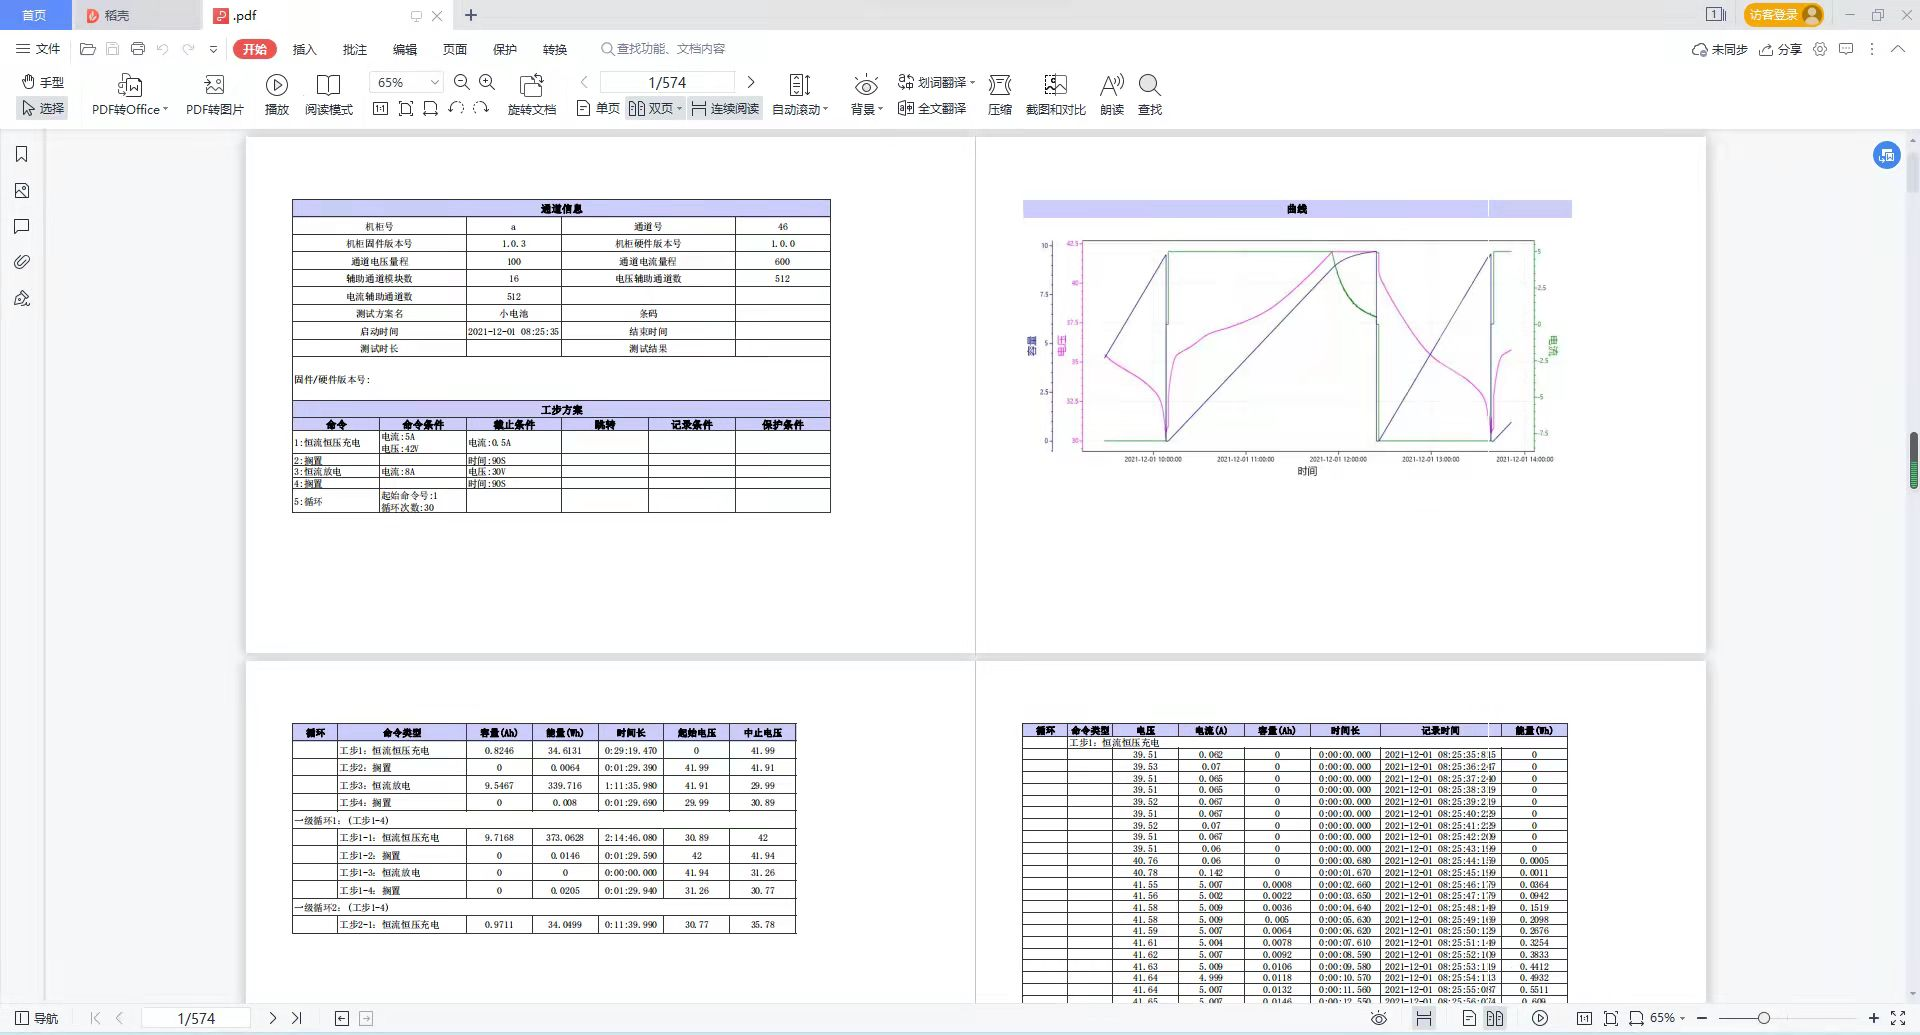Click open file folder icon
The image size is (1920, 1035).
[88, 49]
